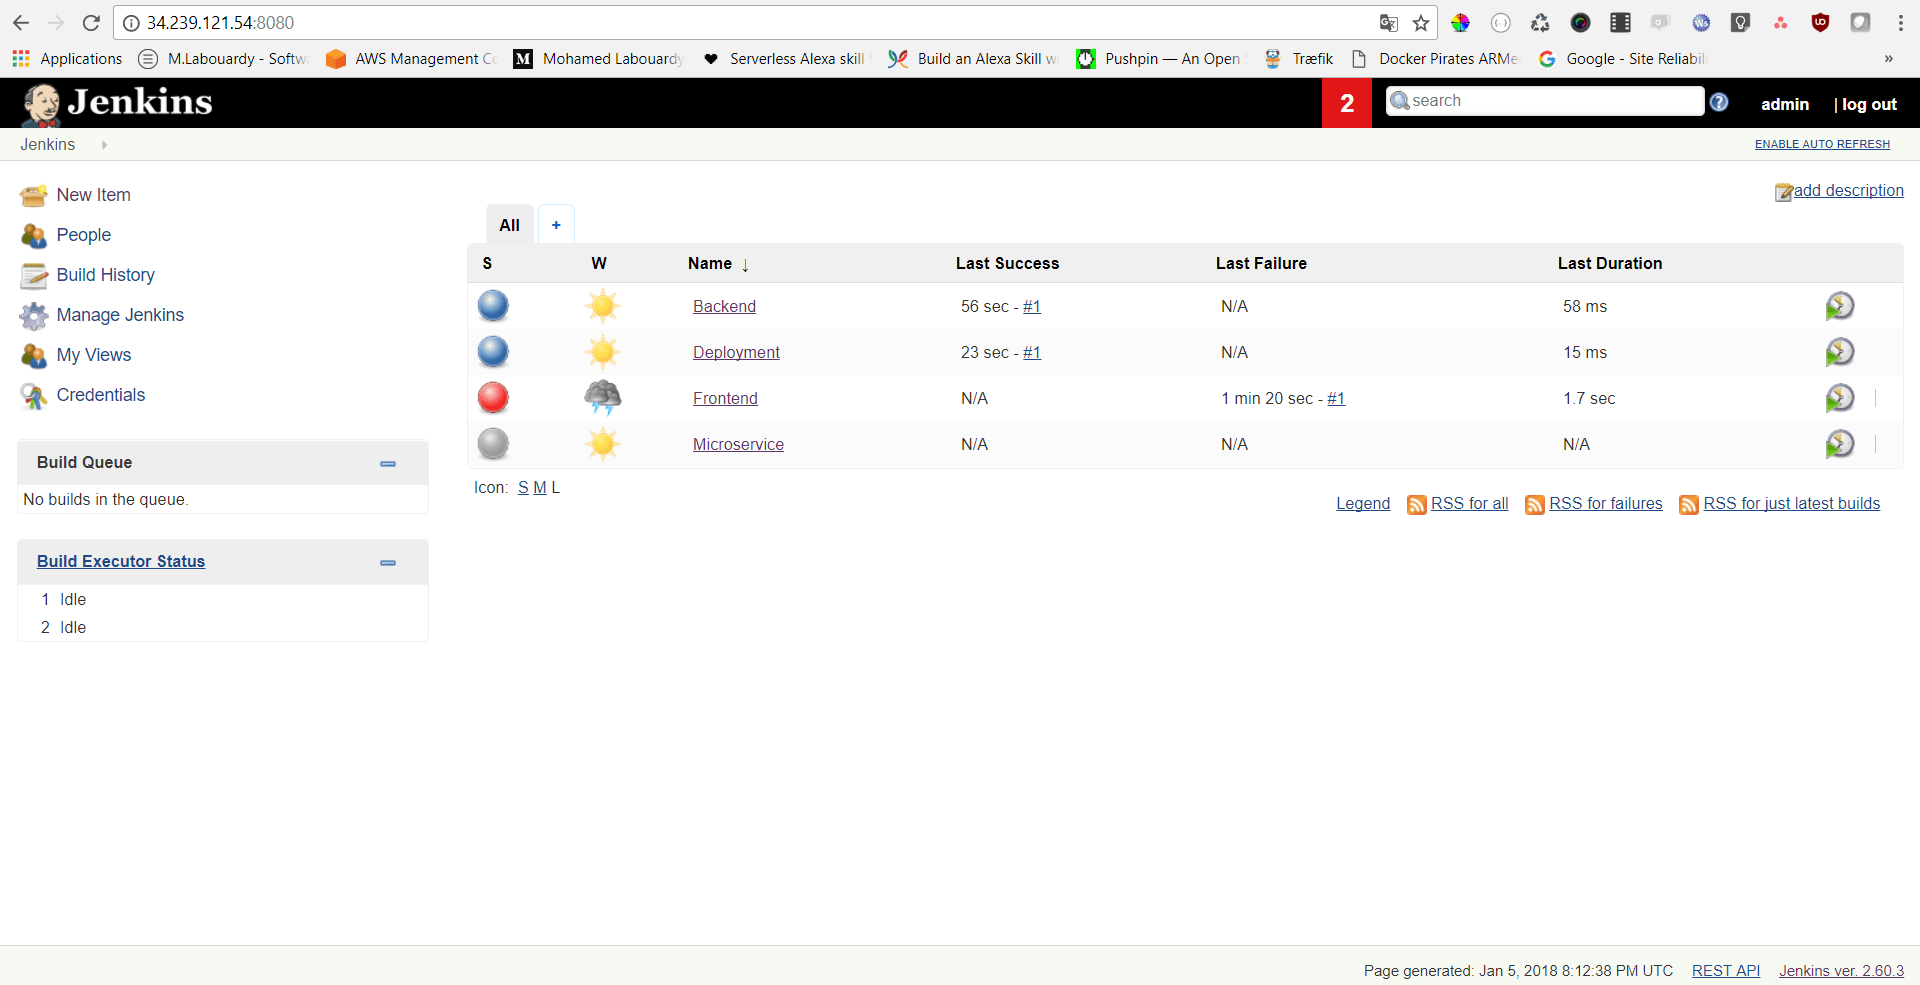The image size is (1920, 985).
Task: Schedule a build for Deployment
Action: click(x=1840, y=352)
